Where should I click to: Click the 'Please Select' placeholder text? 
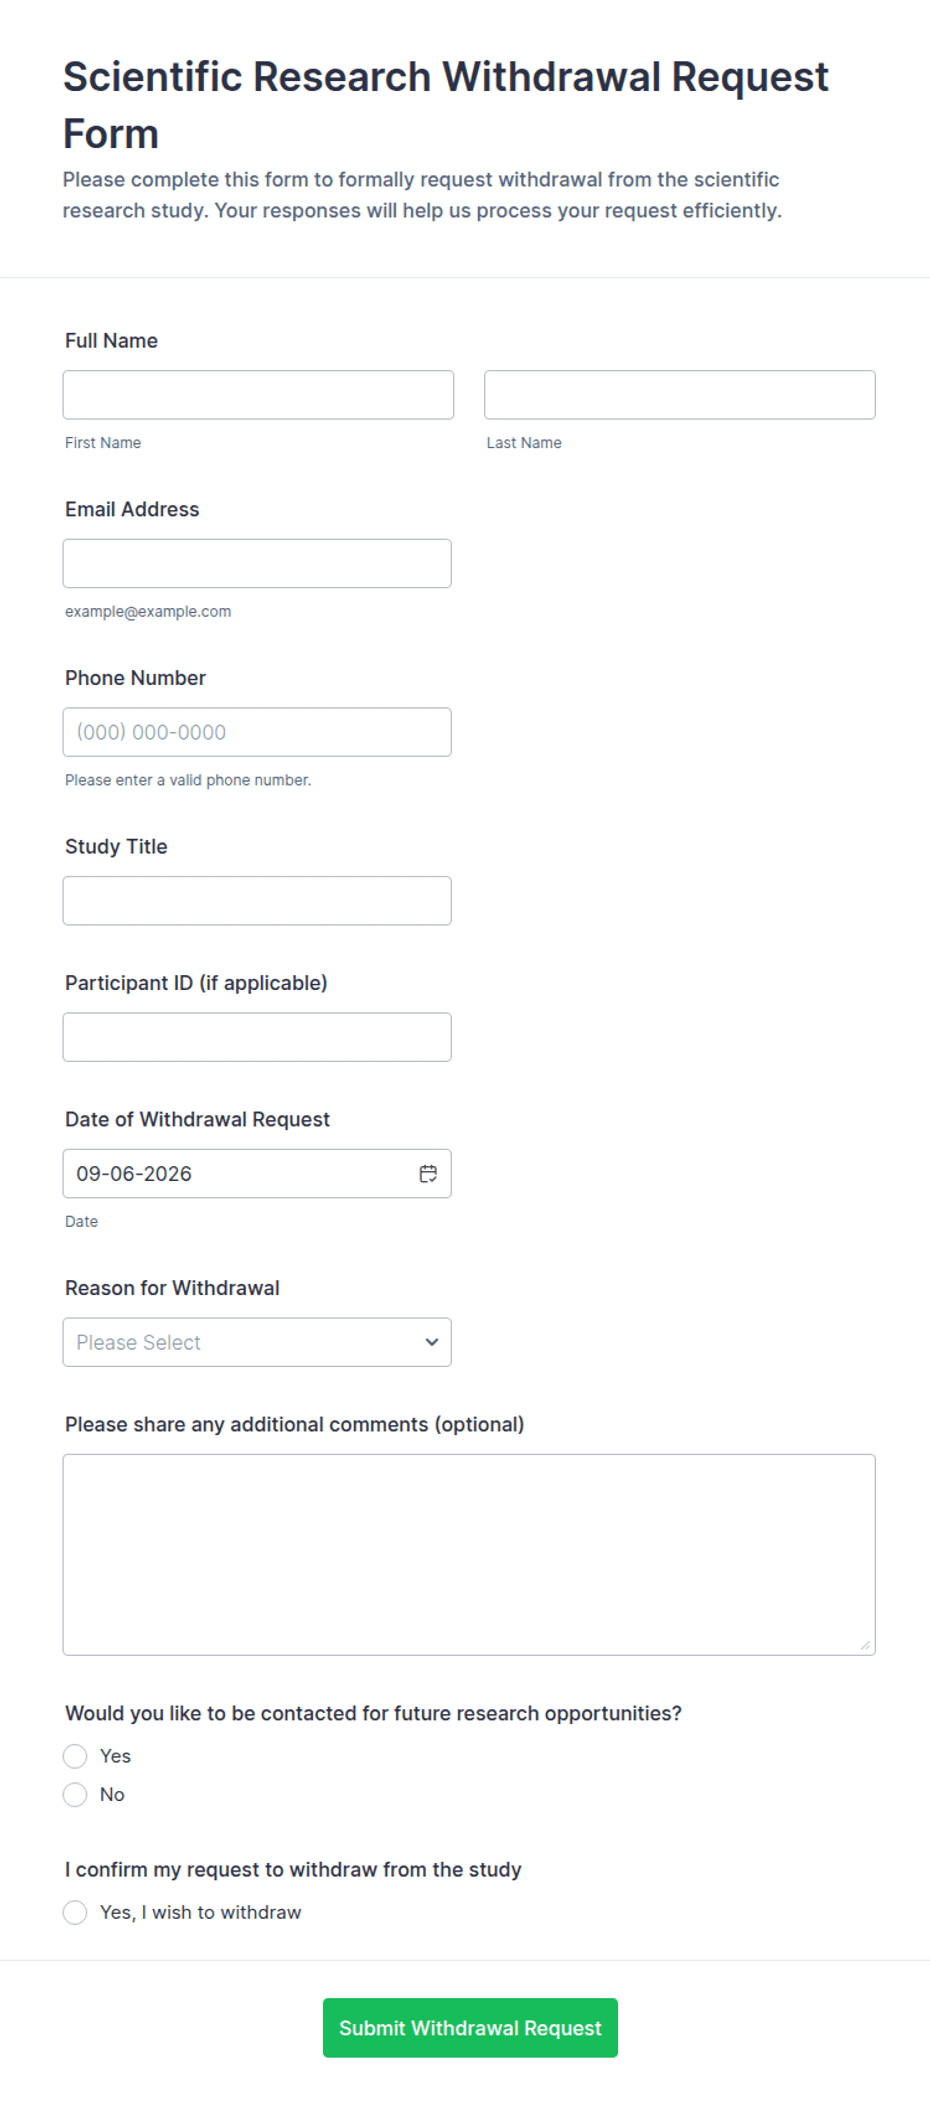pyautogui.click(x=138, y=1342)
